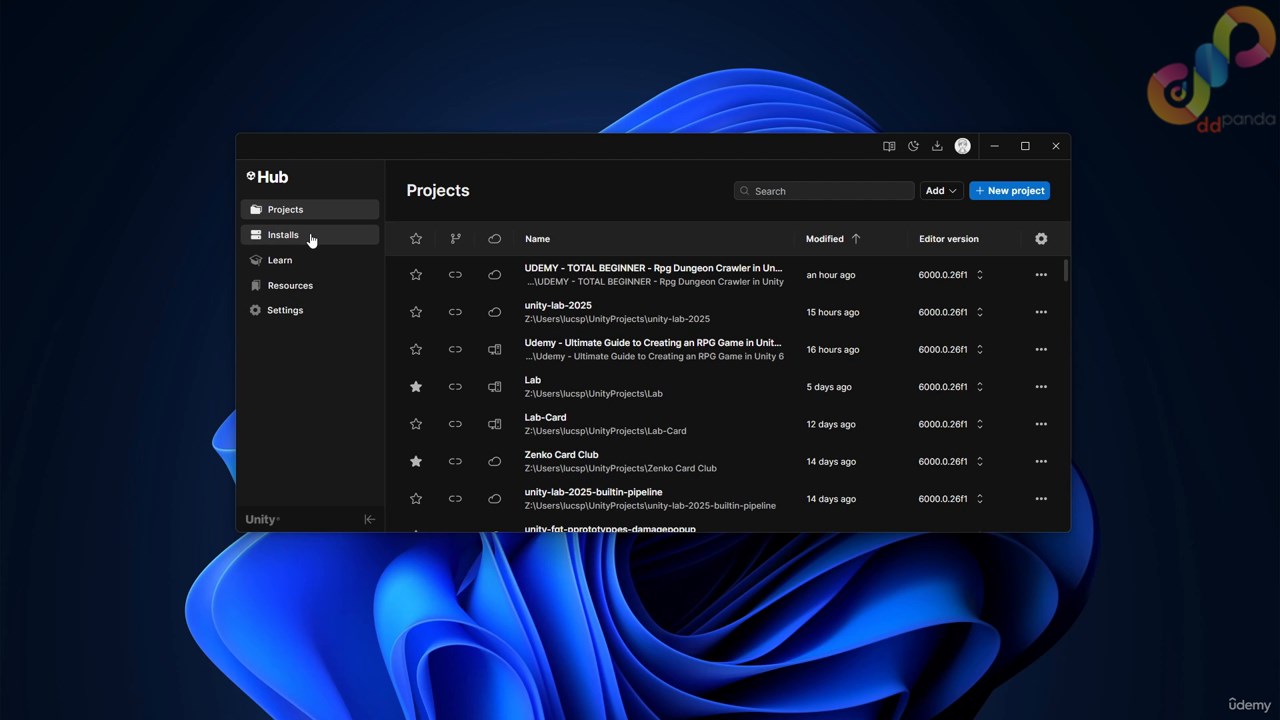The width and height of the screenshot is (1280, 720).
Task: Unstar the Zenko Card Club project
Action: 416,461
